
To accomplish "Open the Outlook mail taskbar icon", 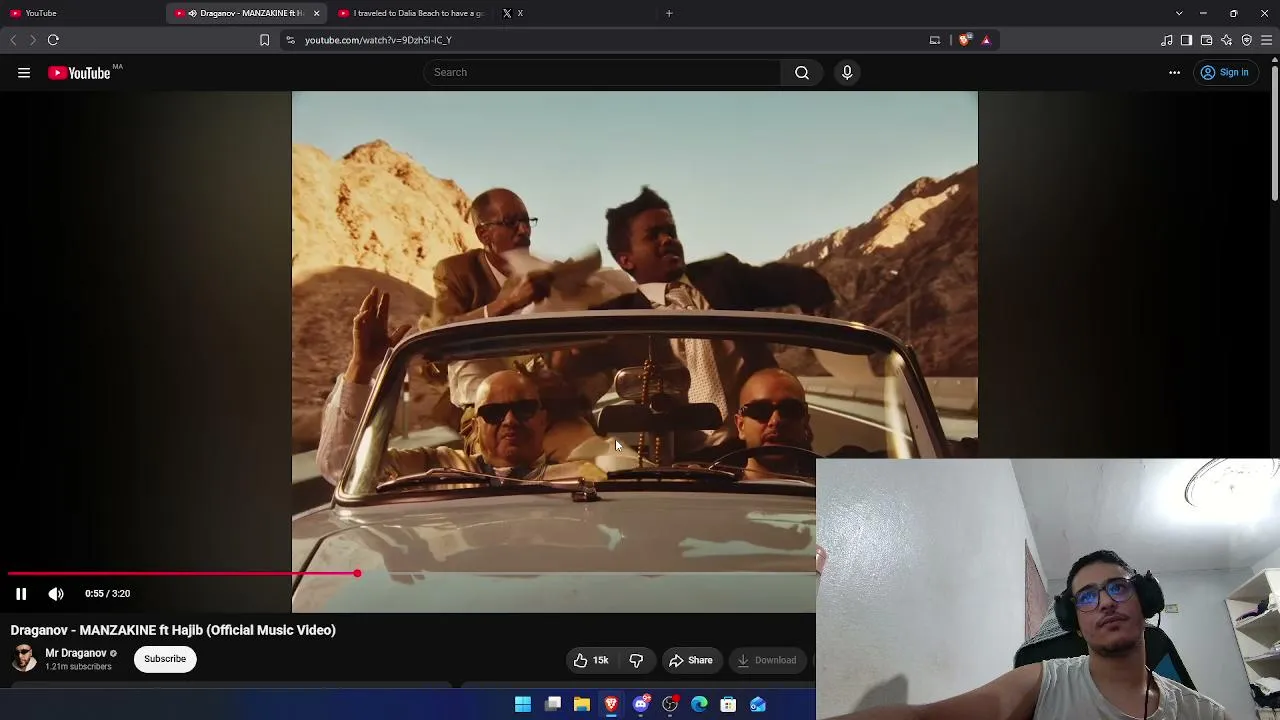I will click(x=758, y=705).
